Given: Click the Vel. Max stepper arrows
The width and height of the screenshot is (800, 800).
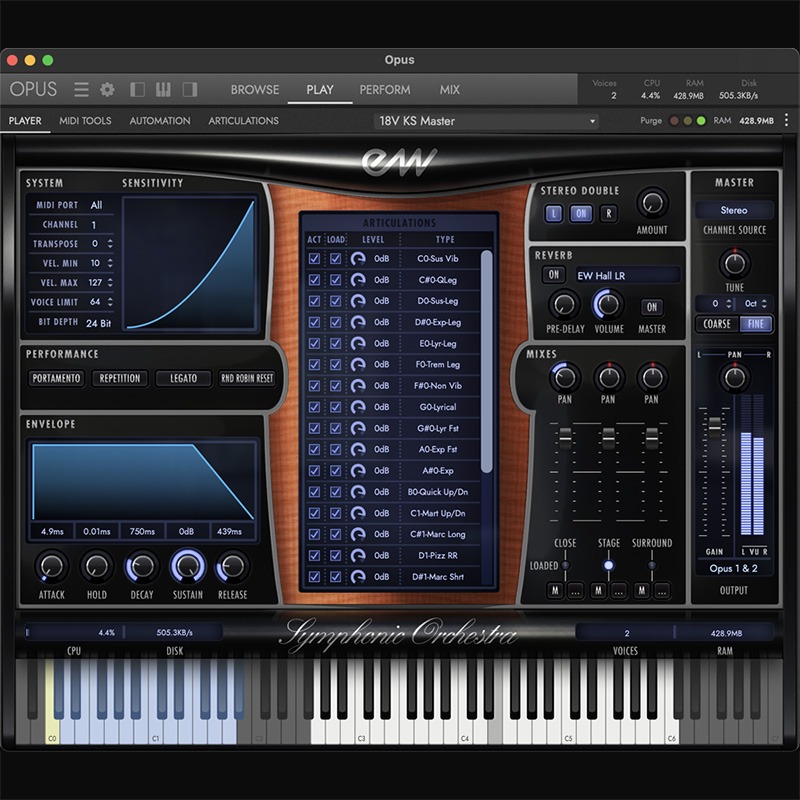Looking at the screenshot, I should (x=110, y=283).
